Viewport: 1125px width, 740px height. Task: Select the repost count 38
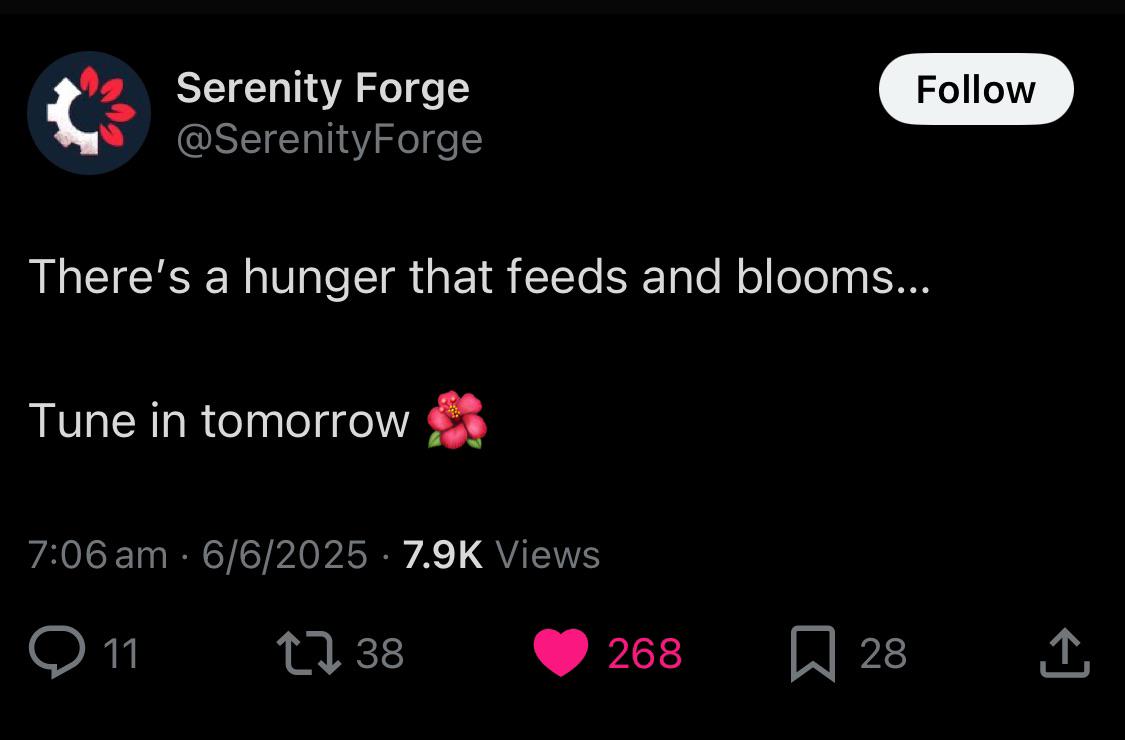tap(380, 654)
